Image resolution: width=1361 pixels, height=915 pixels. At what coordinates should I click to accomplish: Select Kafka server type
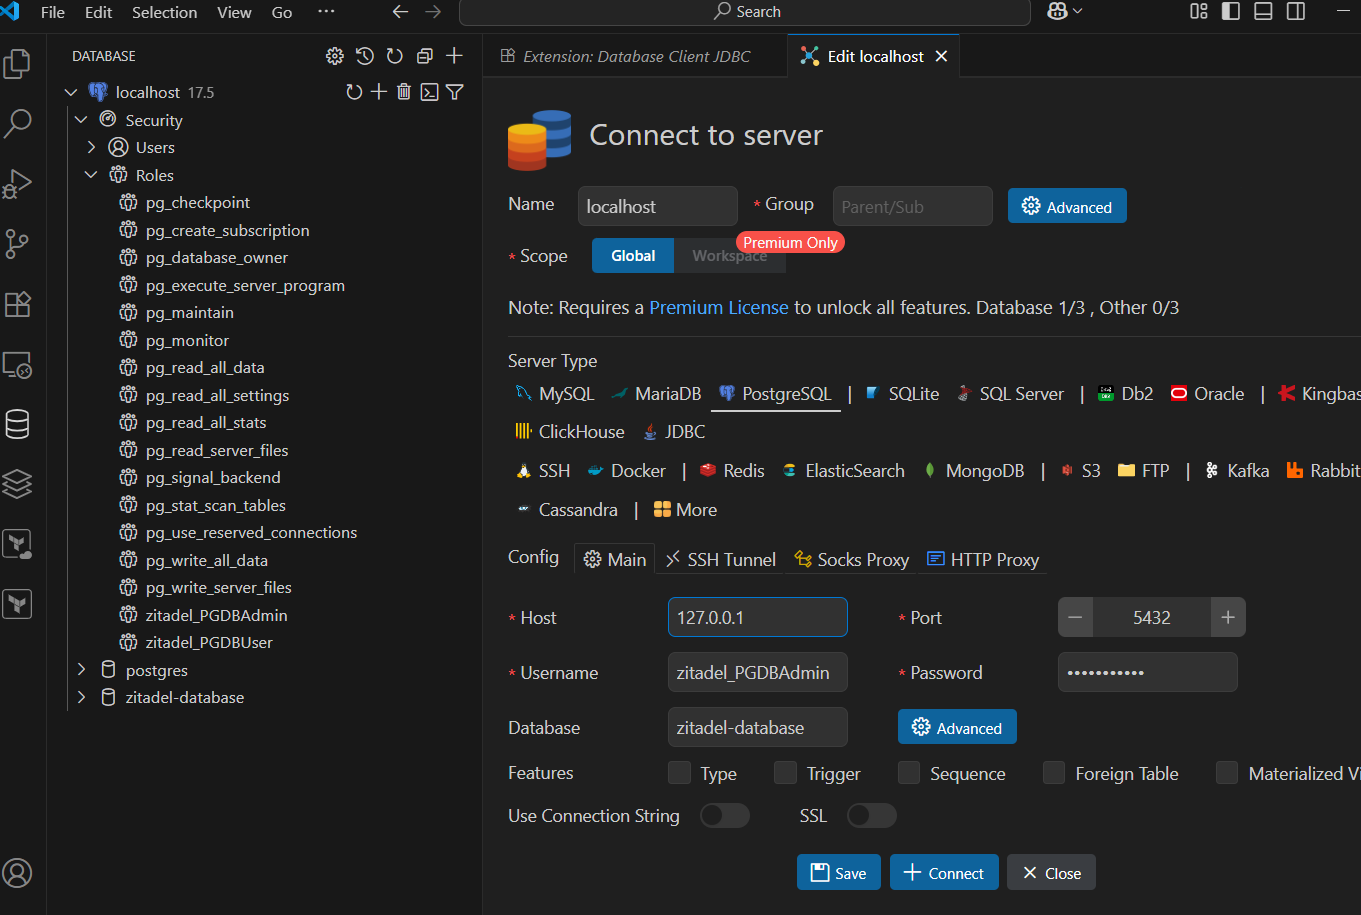1237,471
